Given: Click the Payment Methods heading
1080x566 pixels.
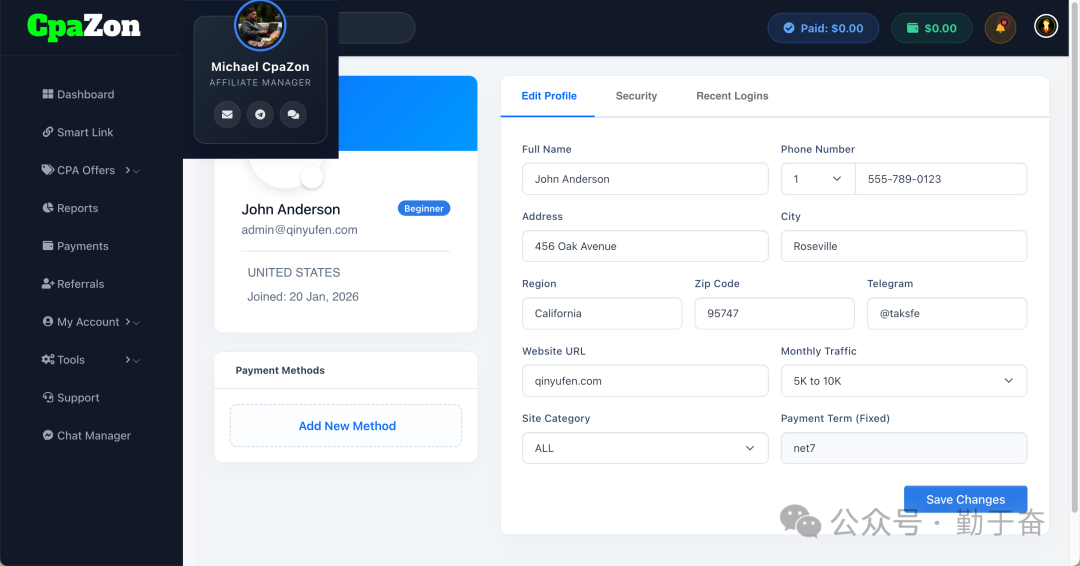Looking at the screenshot, I should click(x=280, y=370).
